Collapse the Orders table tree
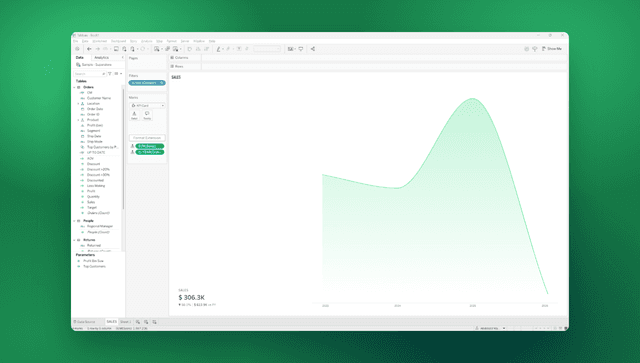 pos(75,87)
